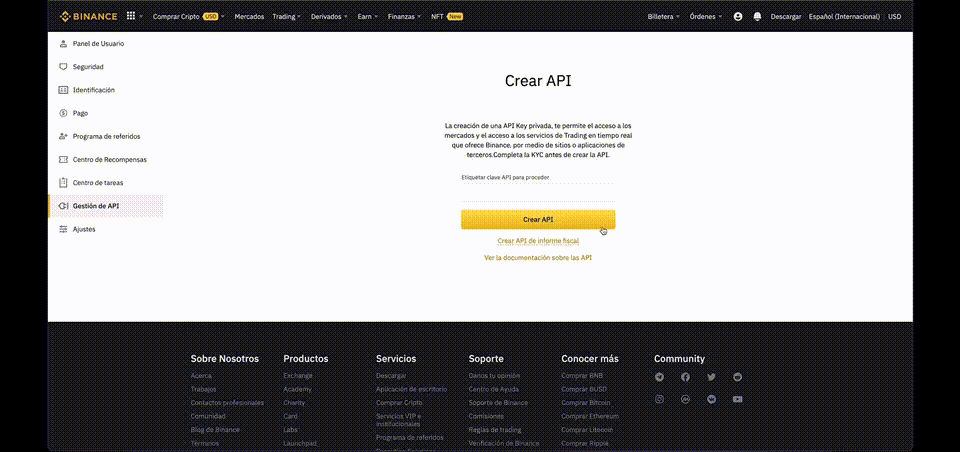Viewport: 960px width, 452px height.
Task: Open the NFT menu item marked New
Action: tap(447, 17)
